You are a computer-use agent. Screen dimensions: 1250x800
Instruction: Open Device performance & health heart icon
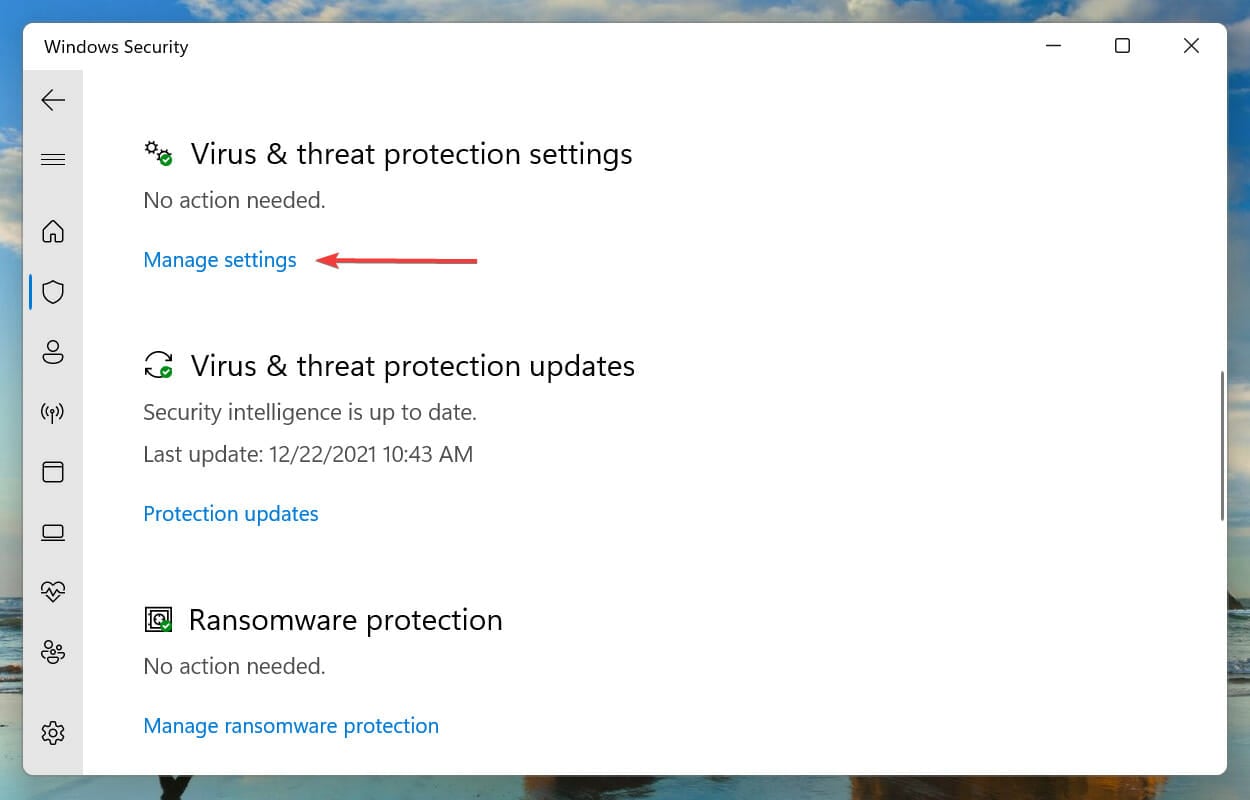[53, 592]
